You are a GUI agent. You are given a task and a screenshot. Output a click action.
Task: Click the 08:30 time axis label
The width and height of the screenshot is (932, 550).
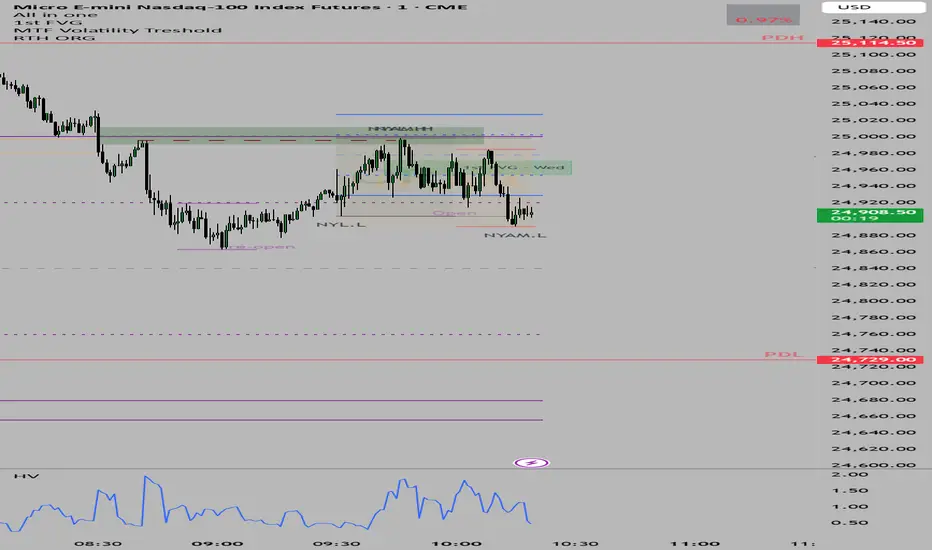(97, 543)
